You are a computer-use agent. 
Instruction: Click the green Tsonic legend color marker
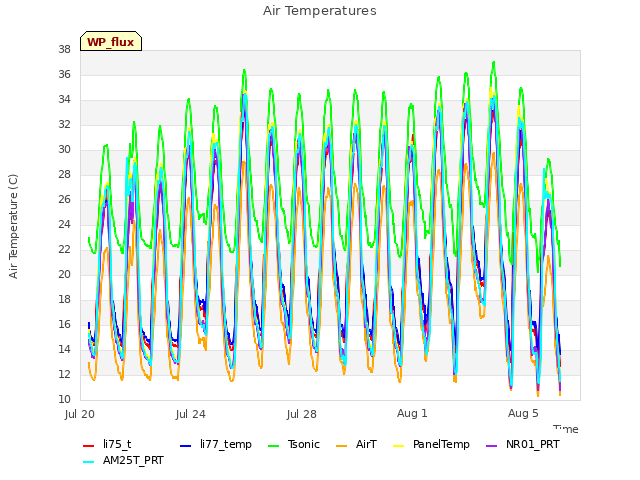[273, 446]
